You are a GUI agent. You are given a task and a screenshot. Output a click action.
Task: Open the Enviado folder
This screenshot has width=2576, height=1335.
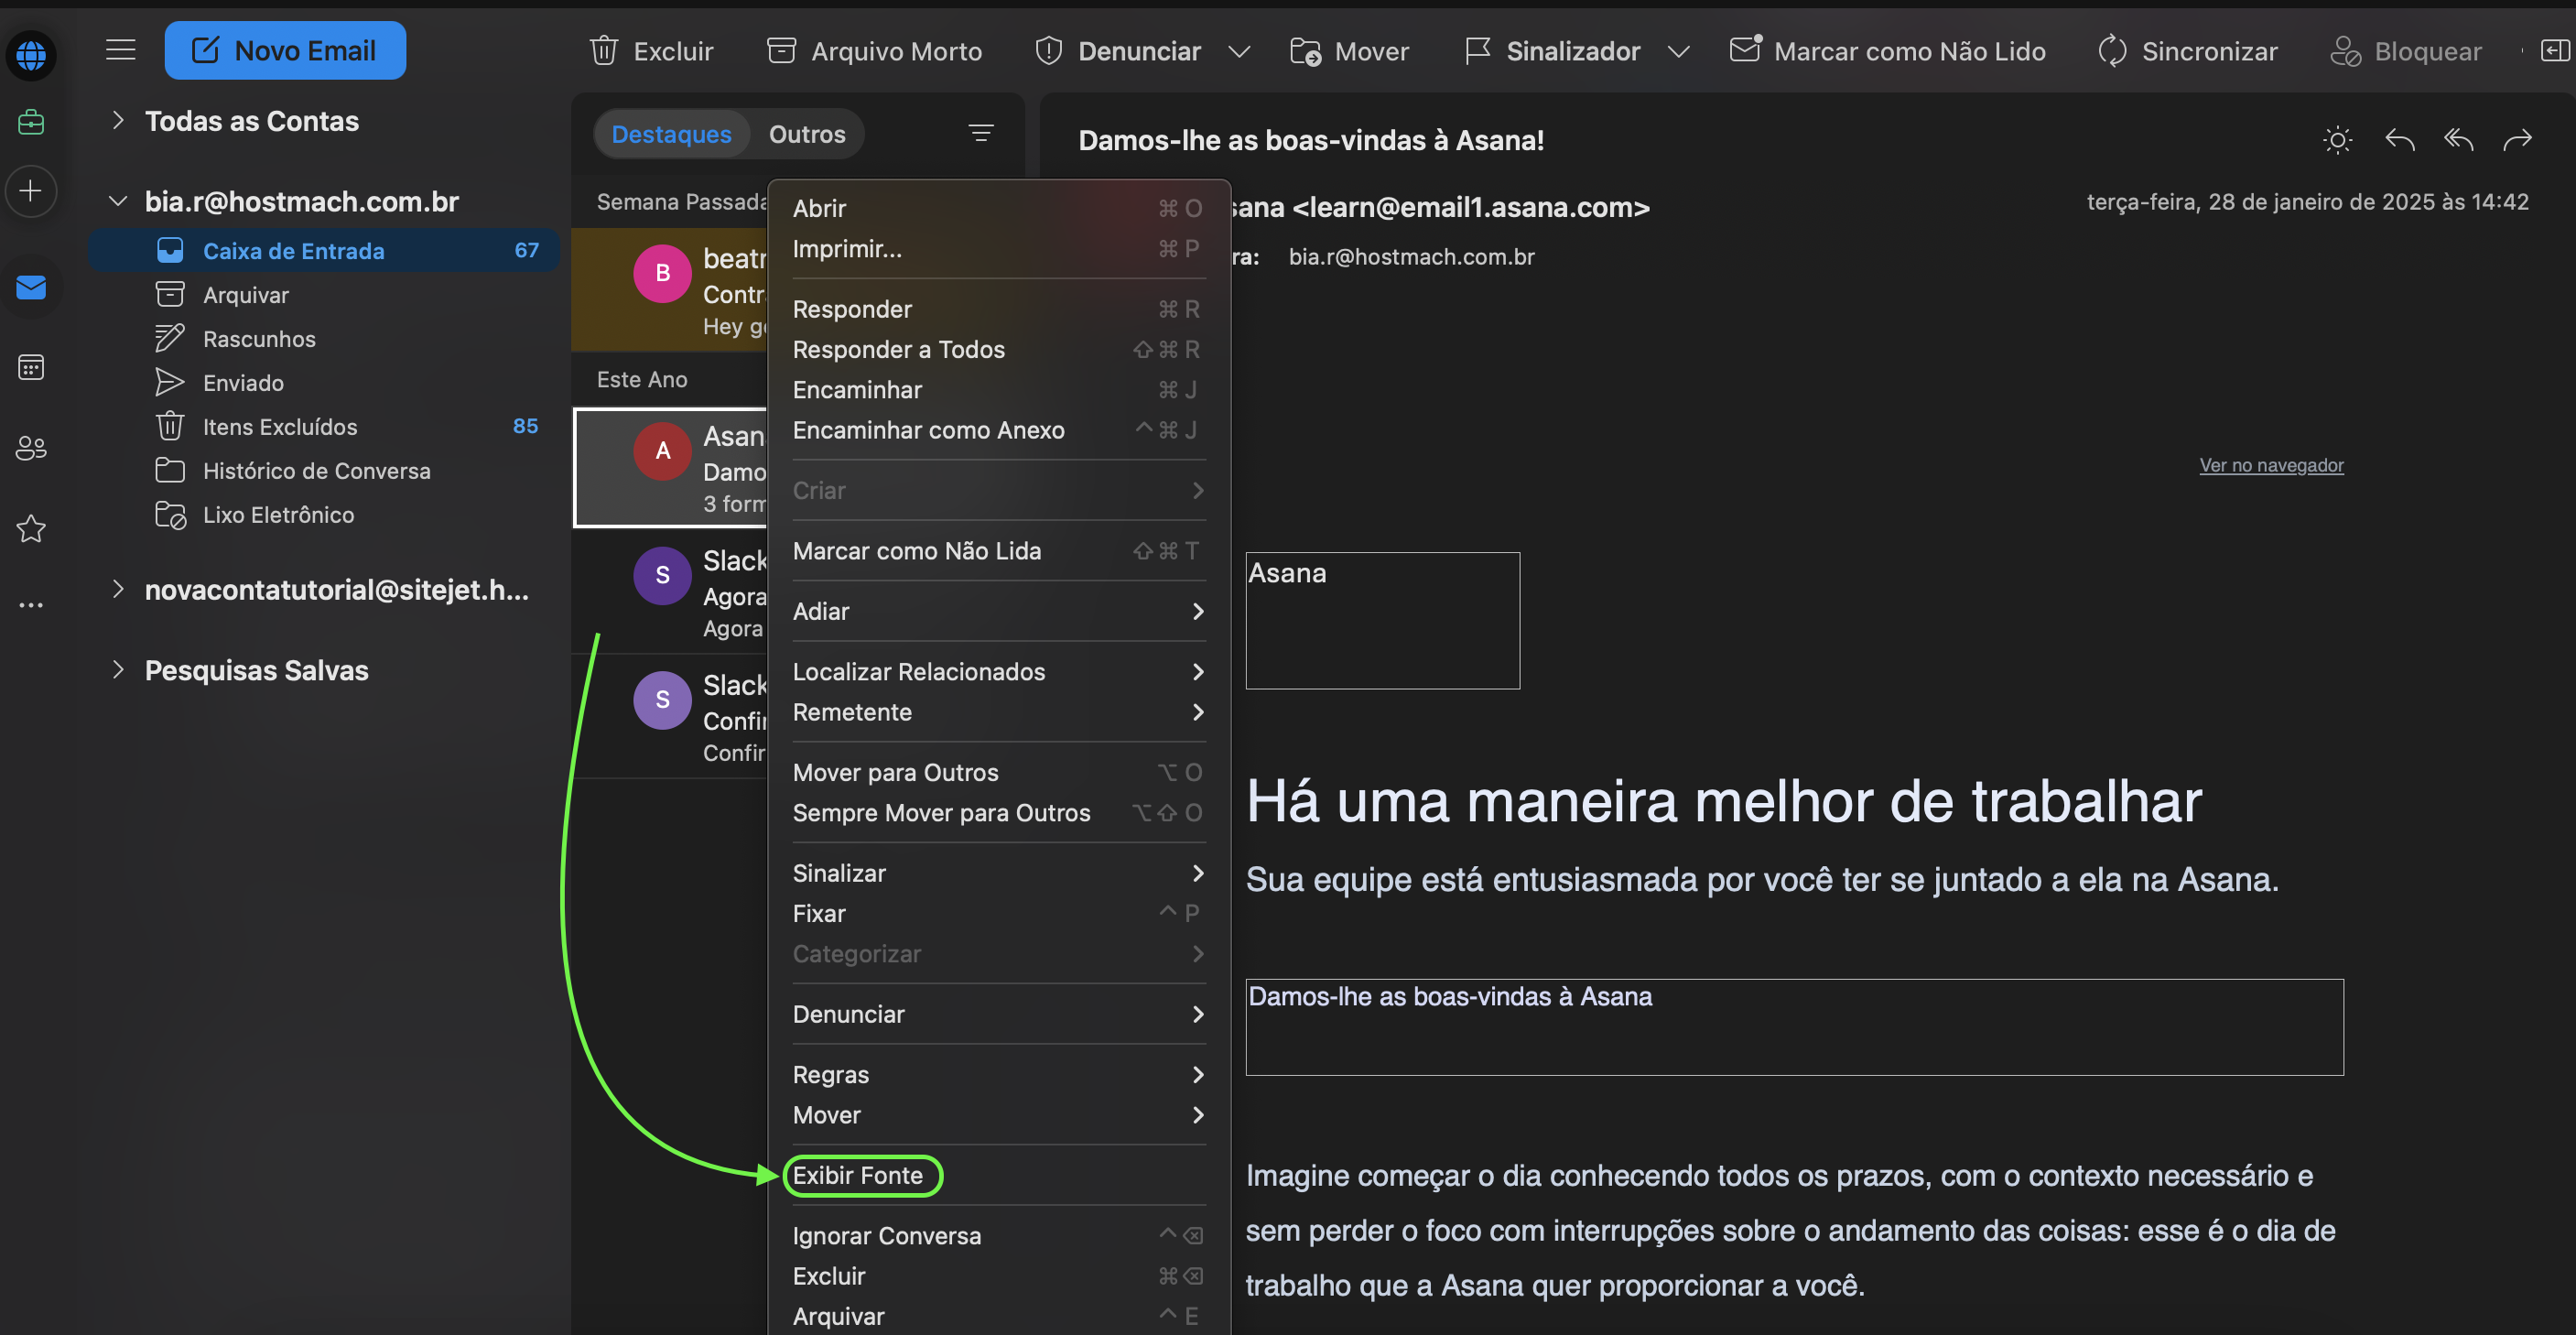point(325,383)
